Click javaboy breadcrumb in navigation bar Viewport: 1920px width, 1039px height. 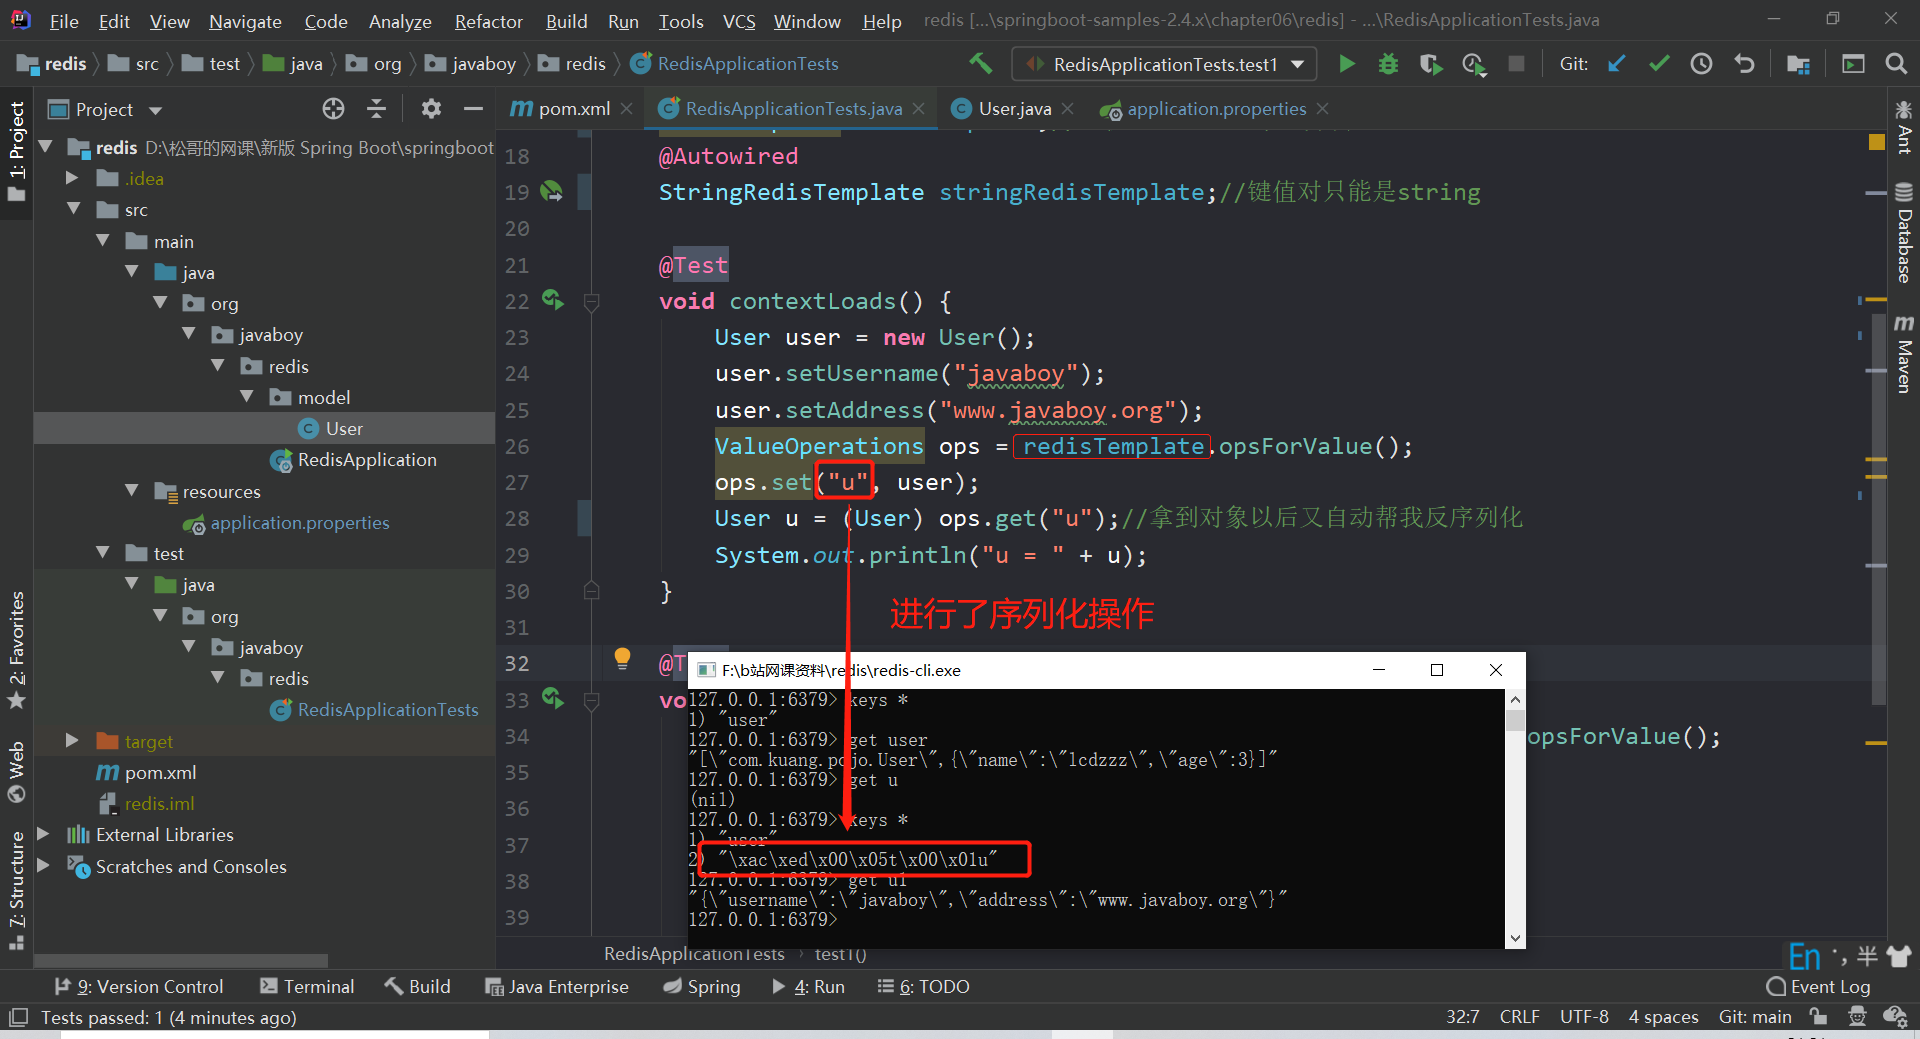coord(470,64)
